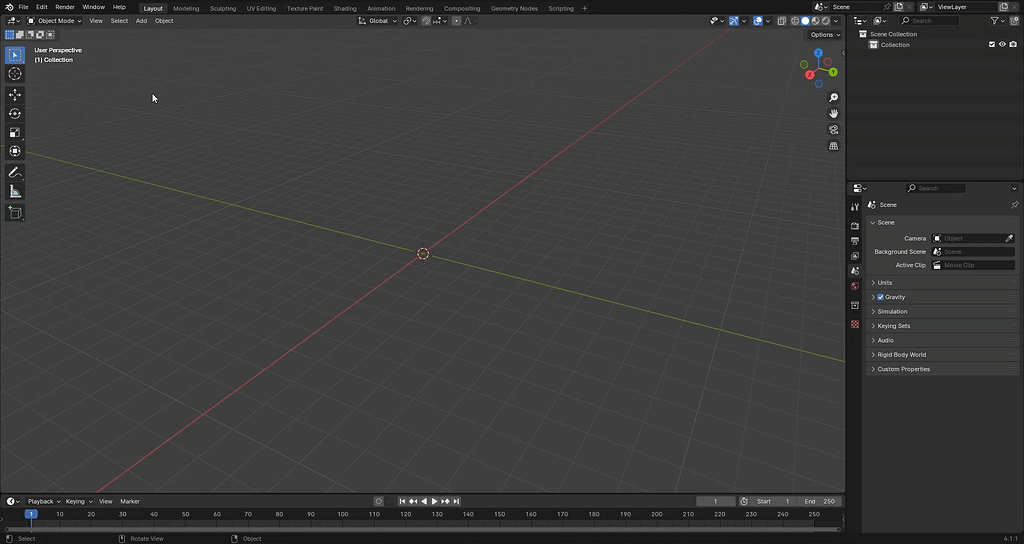Image resolution: width=1024 pixels, height=544 pixels.
Task: Switch to Material Preview shading
Action: click(x=815, y=21)
